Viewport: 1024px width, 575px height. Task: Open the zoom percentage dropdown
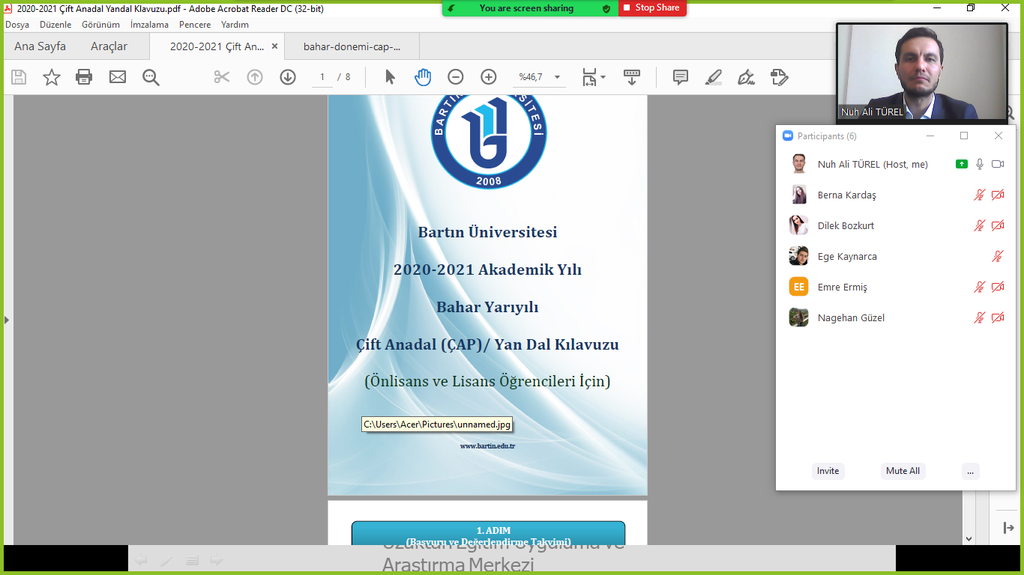point(557,77)
